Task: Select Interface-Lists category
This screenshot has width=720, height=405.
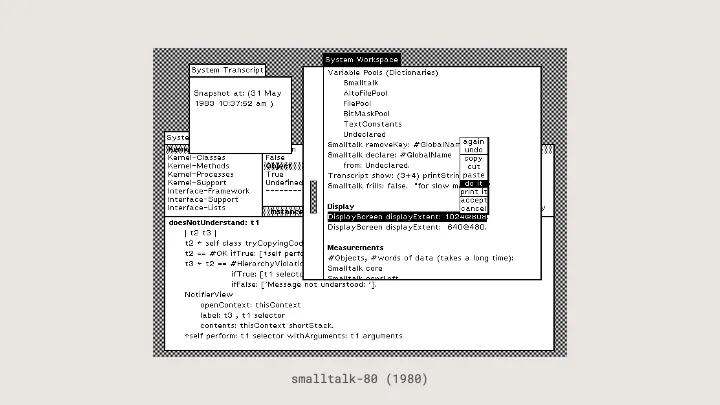Action: (196, 208)
